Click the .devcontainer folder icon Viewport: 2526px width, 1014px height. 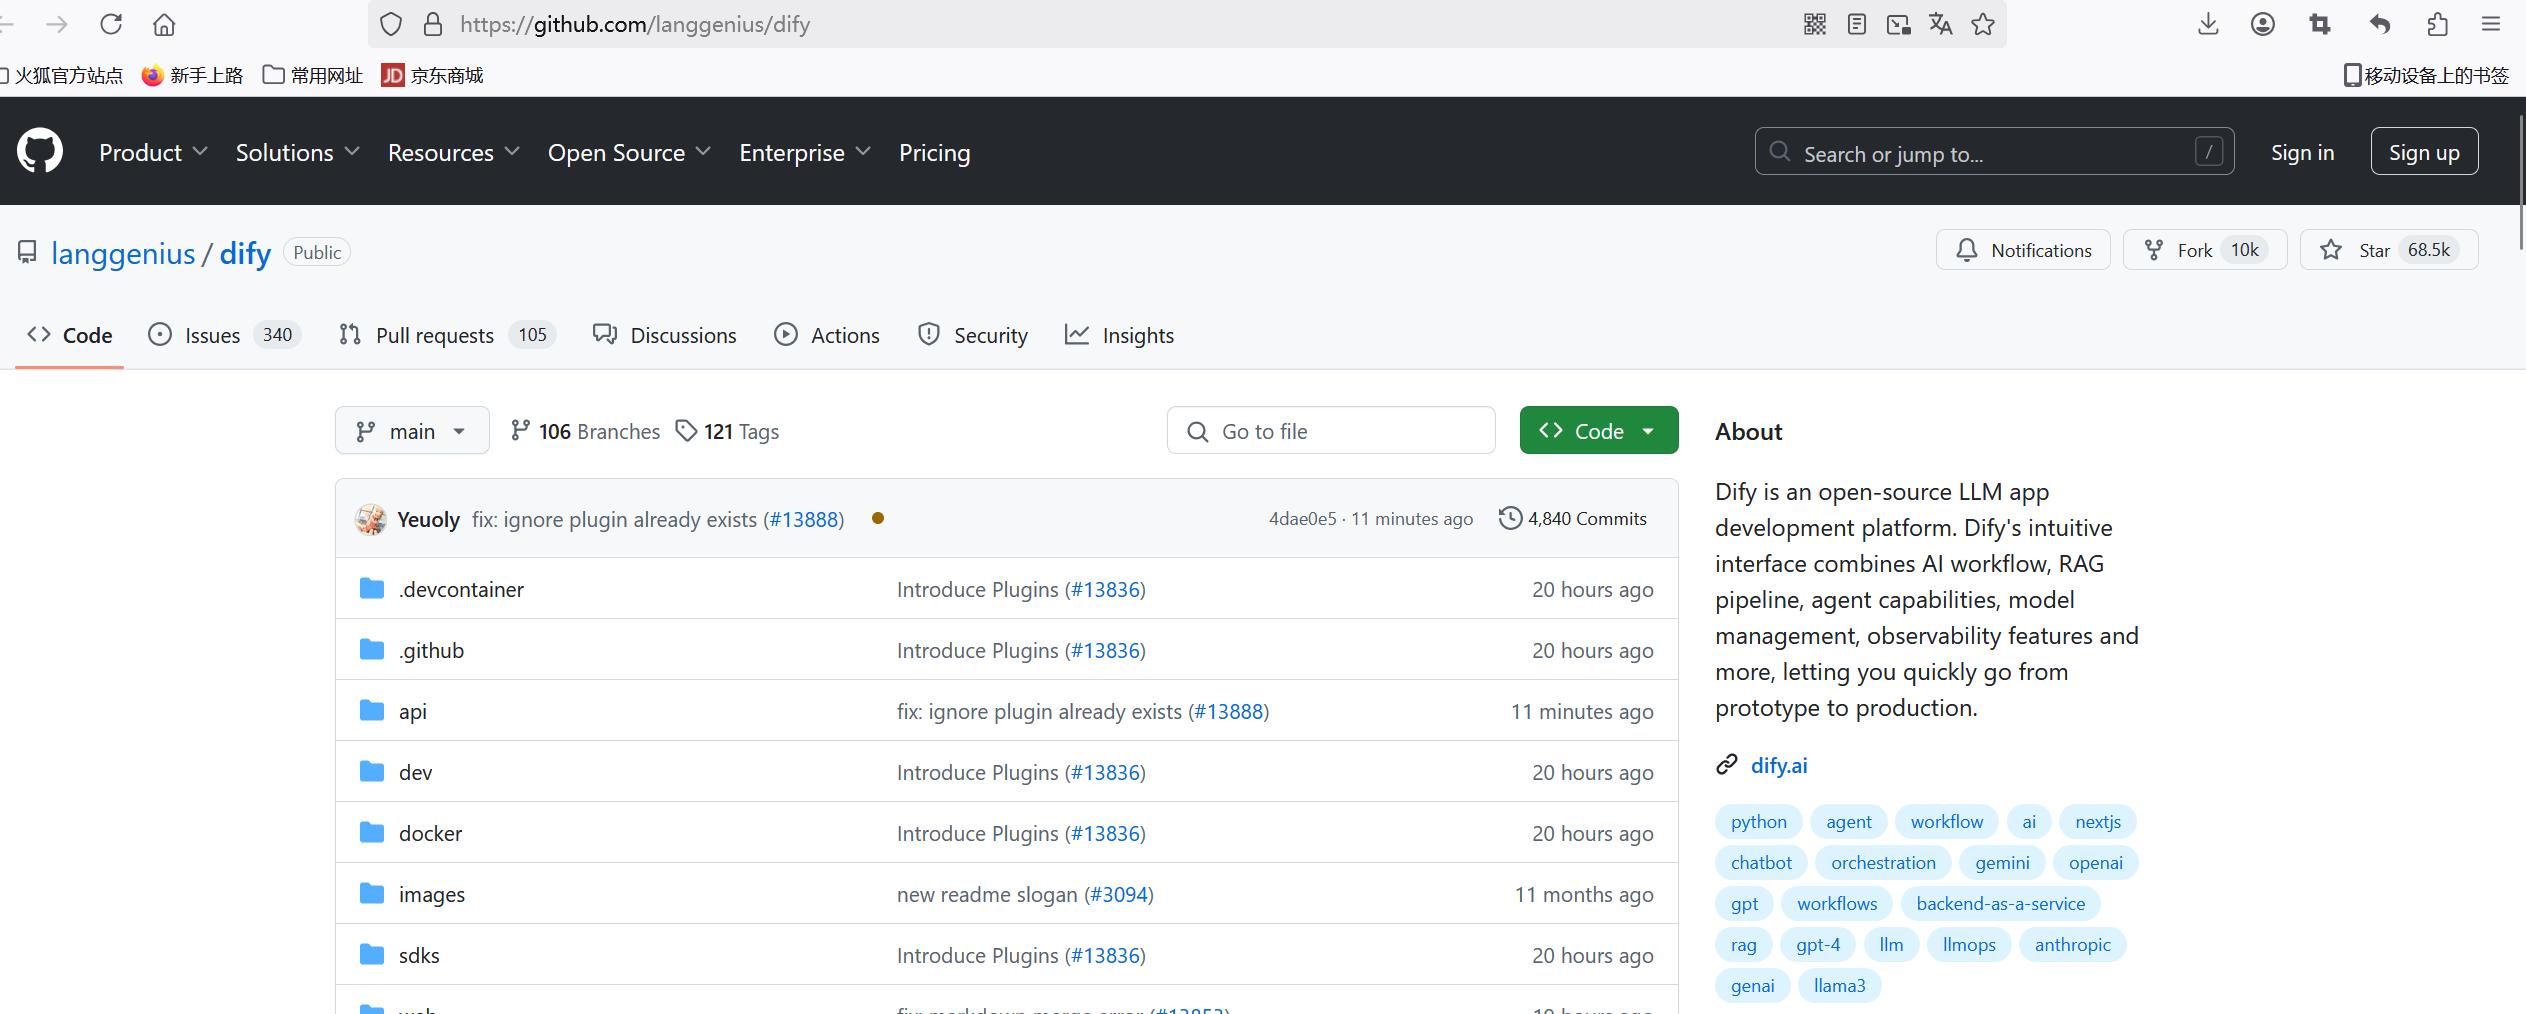[372, 588]
